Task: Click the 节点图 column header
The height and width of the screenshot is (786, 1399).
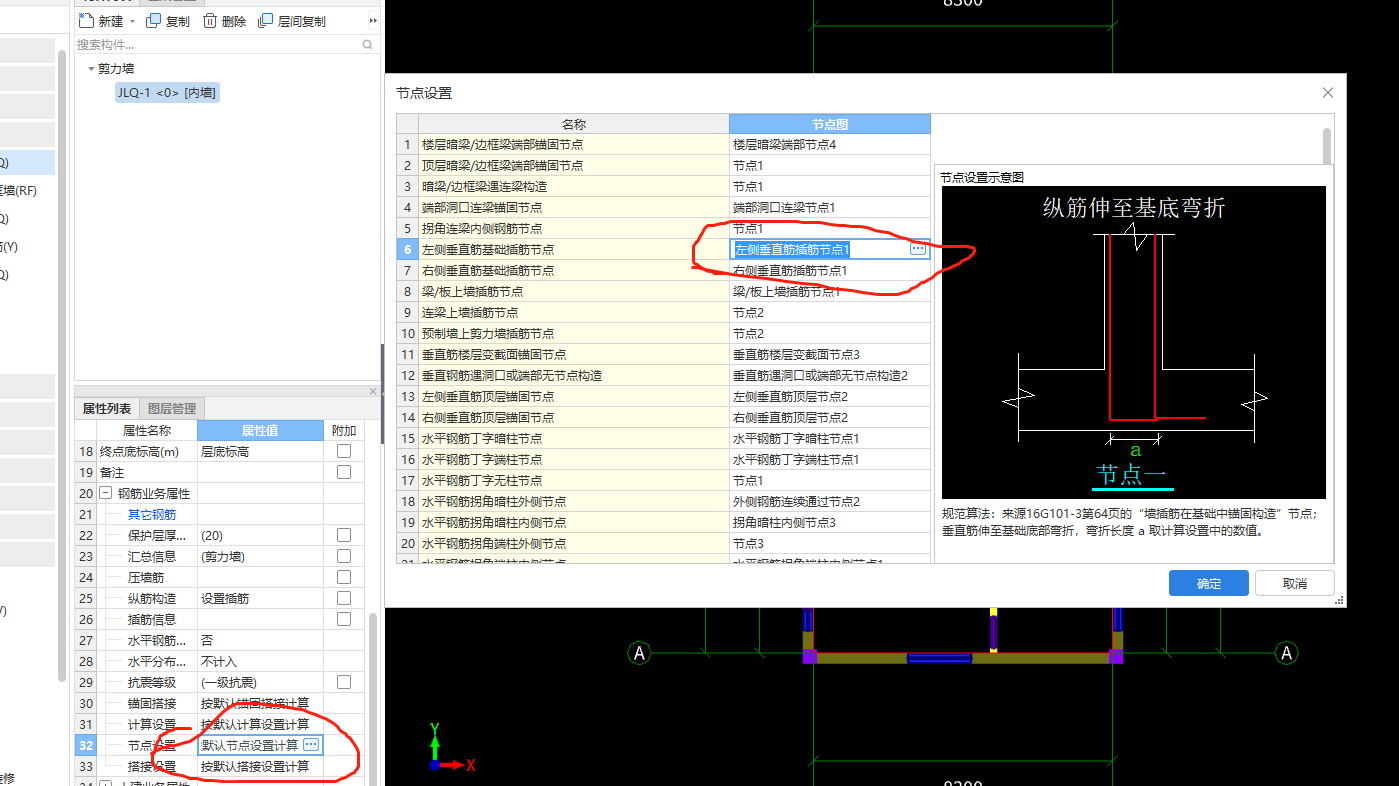Action: click(830, 124)
